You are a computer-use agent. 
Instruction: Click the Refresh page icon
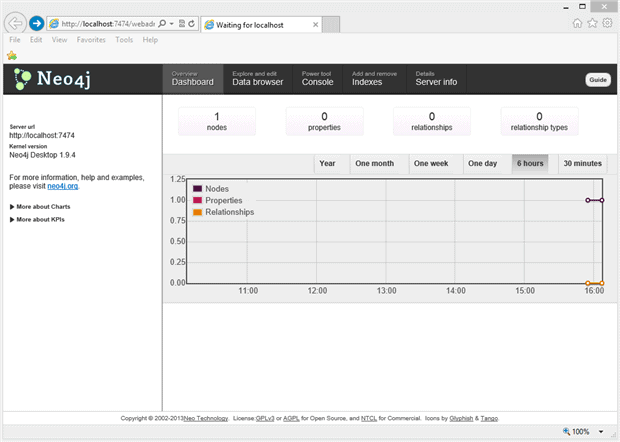192,24
